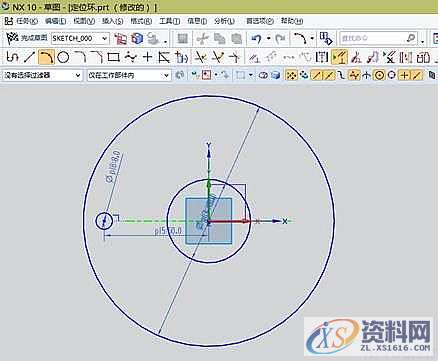Select the Studio Spline tool
Viewport: 438px width, 361px height.
click(x=131, y=57)
